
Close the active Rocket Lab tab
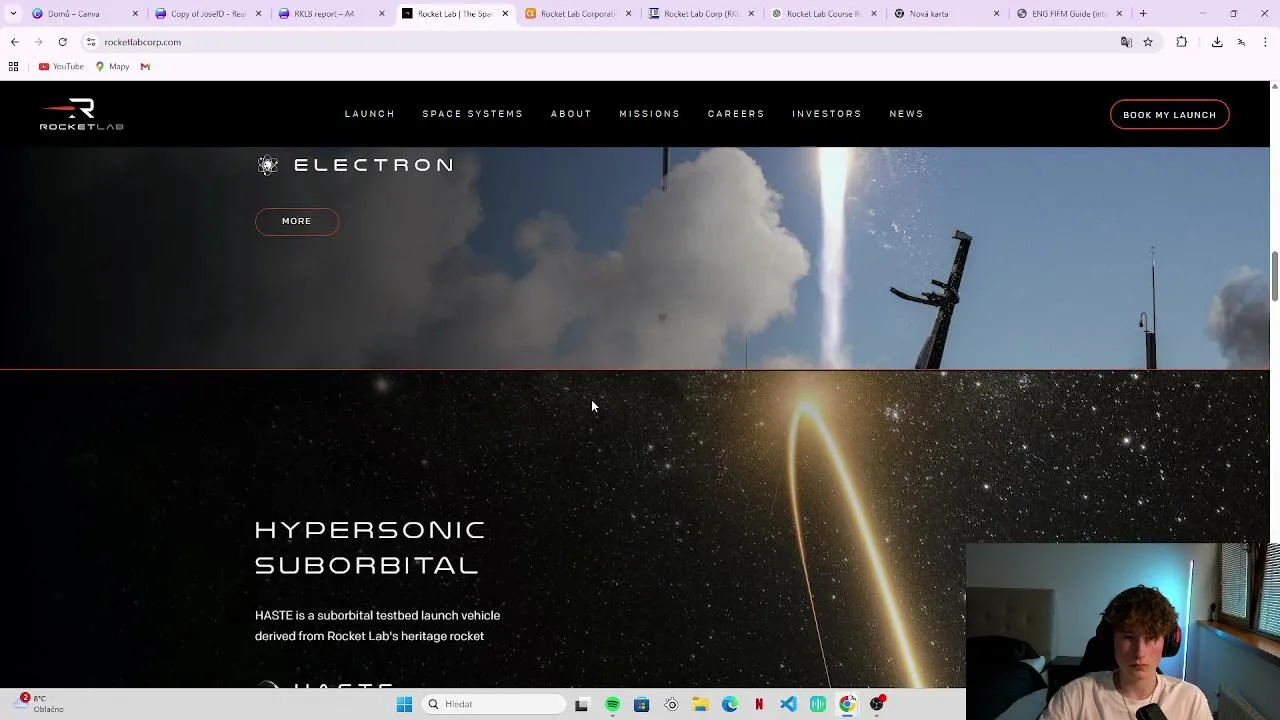(505, 14)
